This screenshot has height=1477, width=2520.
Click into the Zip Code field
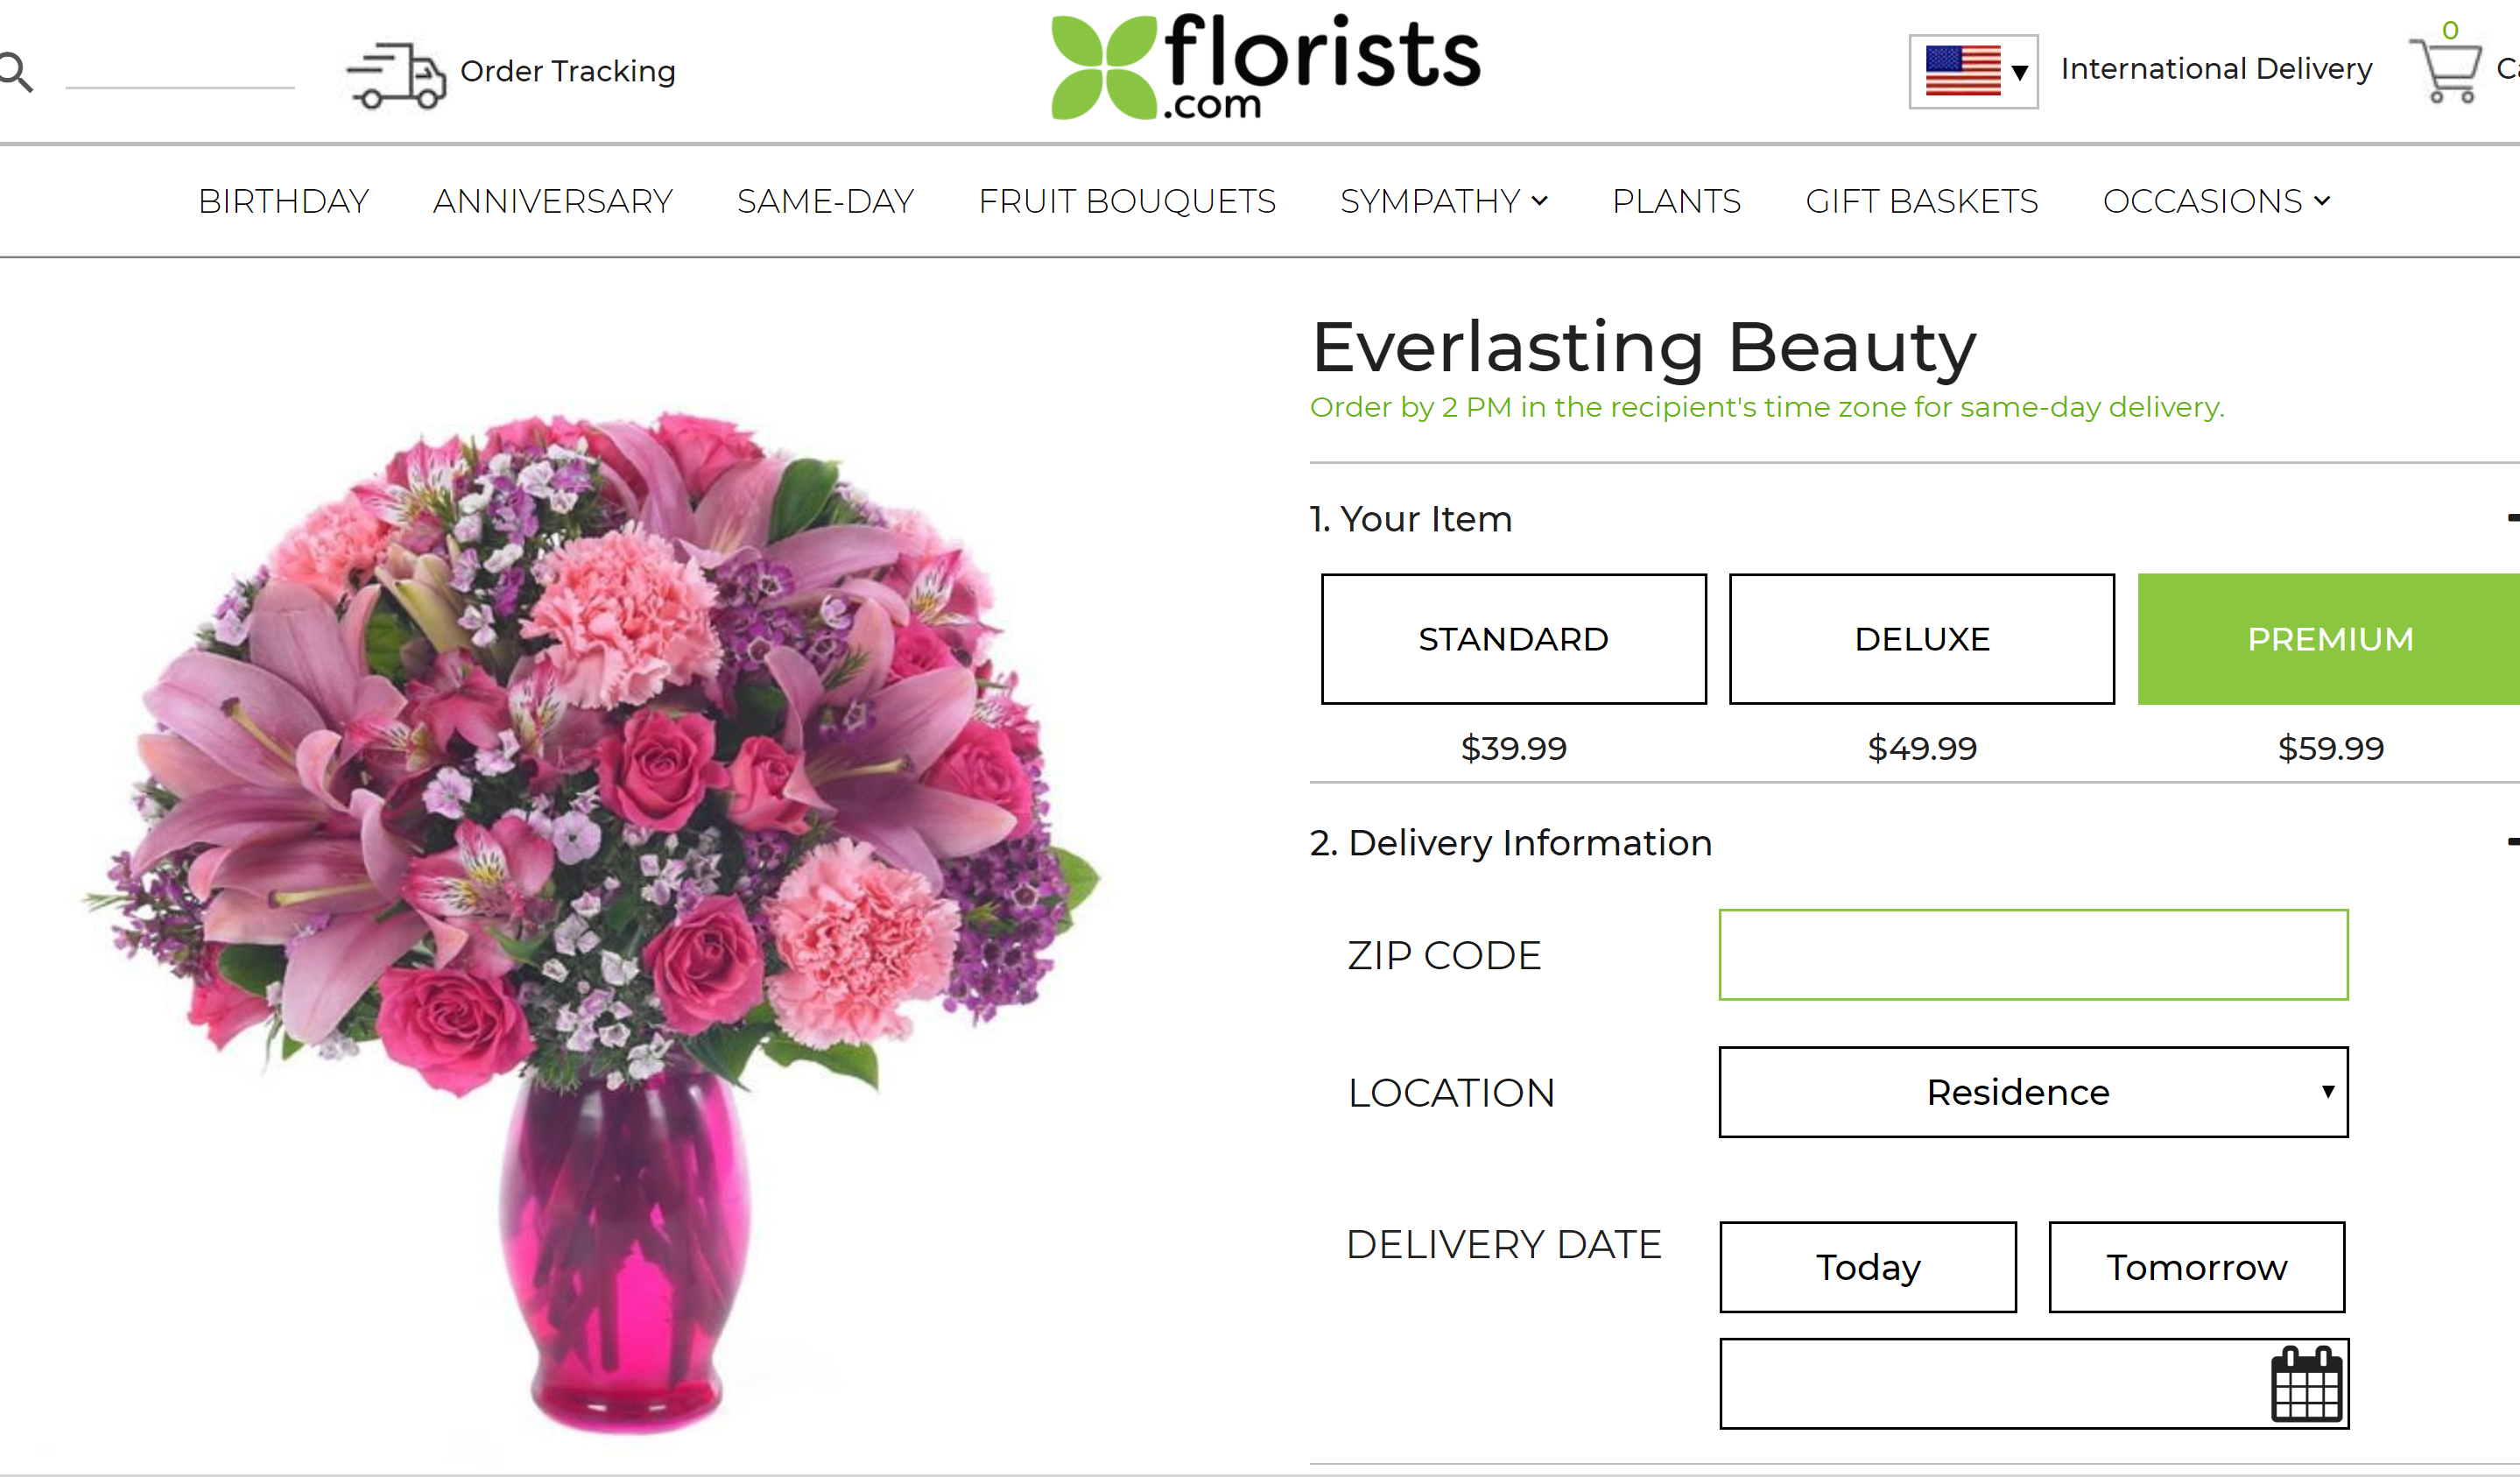2033,955
